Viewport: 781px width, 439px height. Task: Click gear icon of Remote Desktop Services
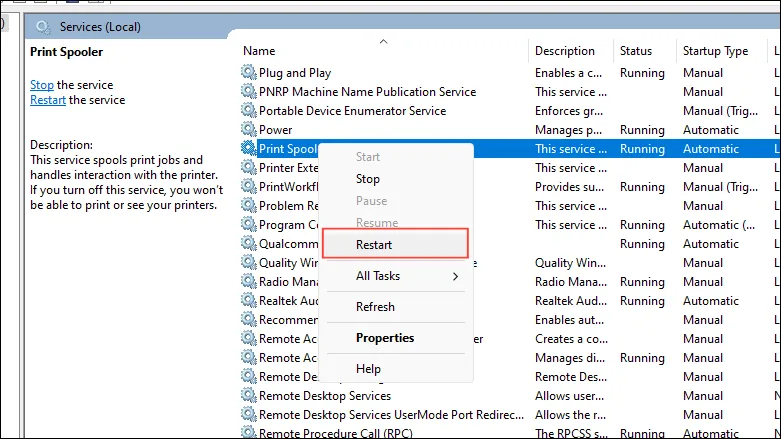coord(249,395)
